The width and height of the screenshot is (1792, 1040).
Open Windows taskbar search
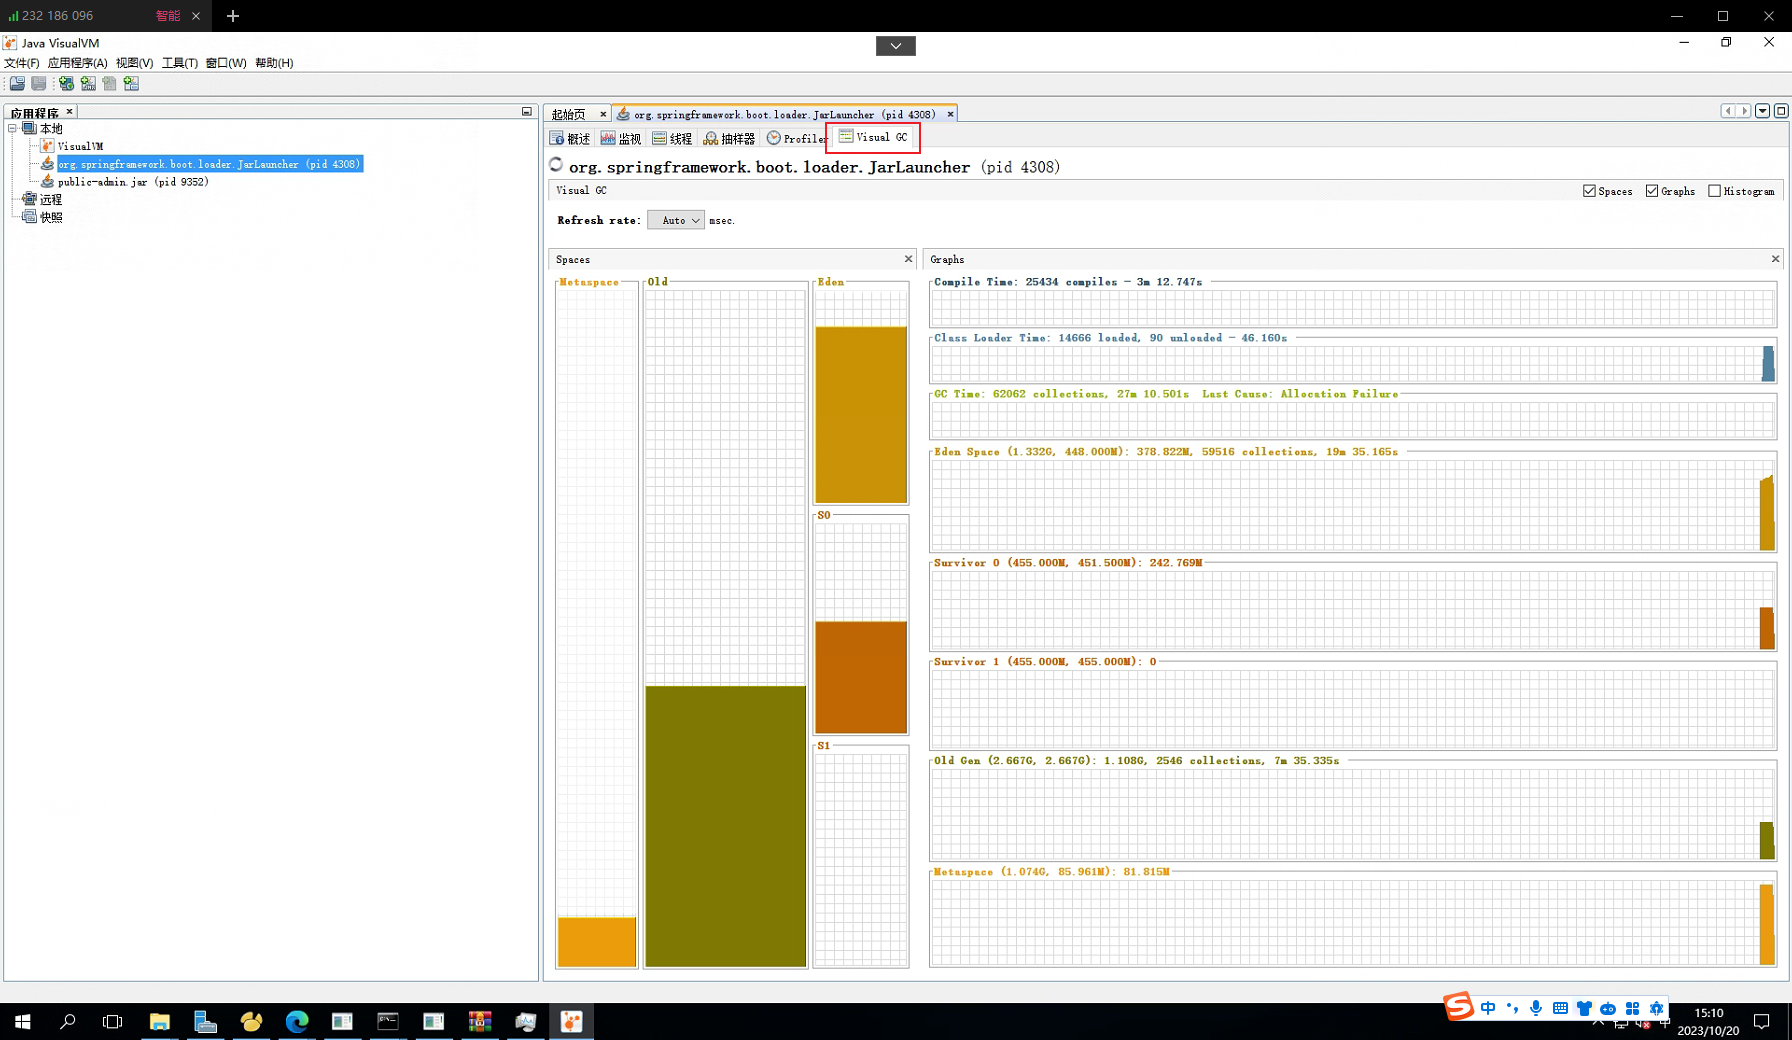pos(68,1021)
